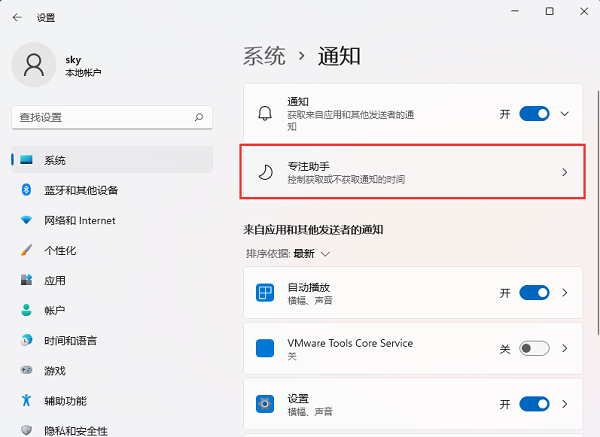The width and height of the screenshot is (600, 437).
Task: Open 时间和语言 settings category
Action: tap(72, 340)
